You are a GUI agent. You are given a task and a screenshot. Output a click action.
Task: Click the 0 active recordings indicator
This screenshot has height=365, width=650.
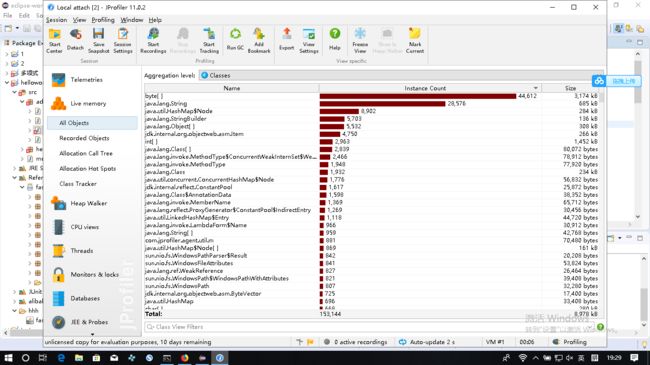(x=356, y=342)
